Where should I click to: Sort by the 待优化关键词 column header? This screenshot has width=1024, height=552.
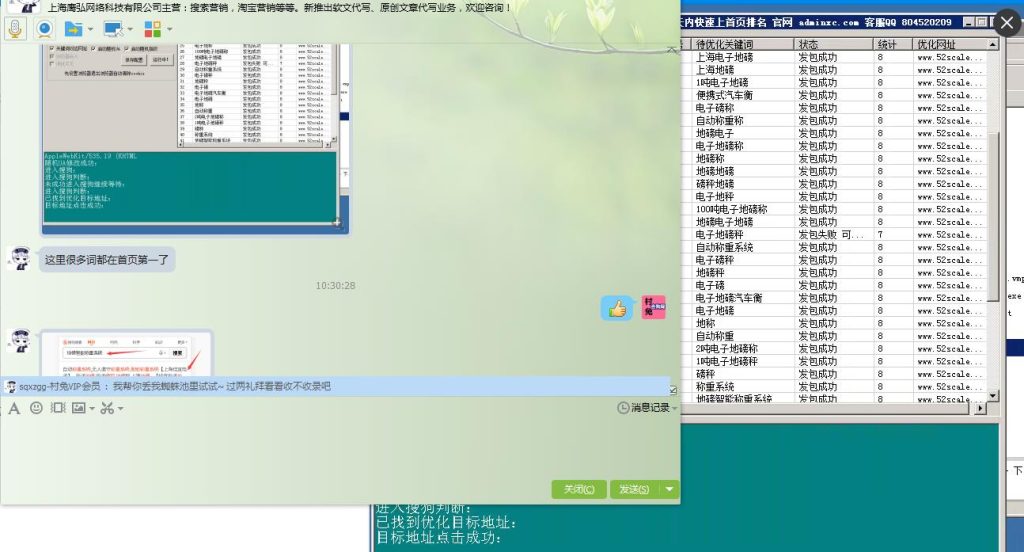point(743,44)
